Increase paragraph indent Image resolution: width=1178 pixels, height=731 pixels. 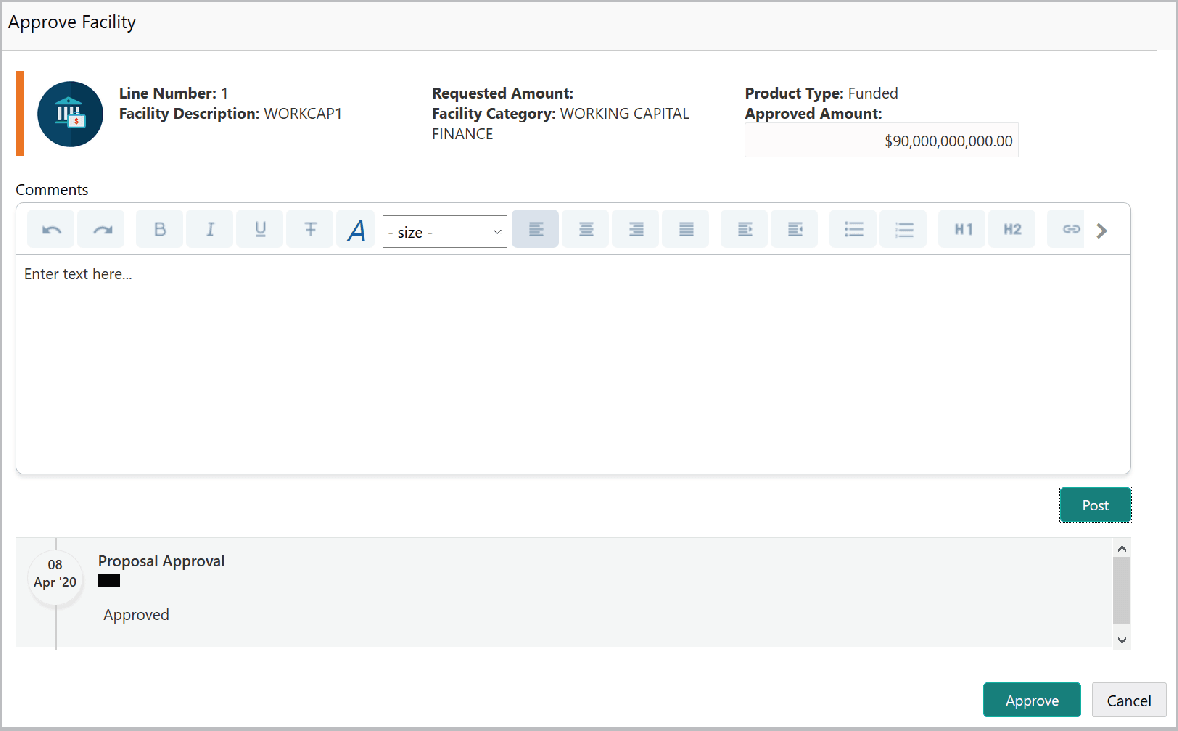point(745,229)
